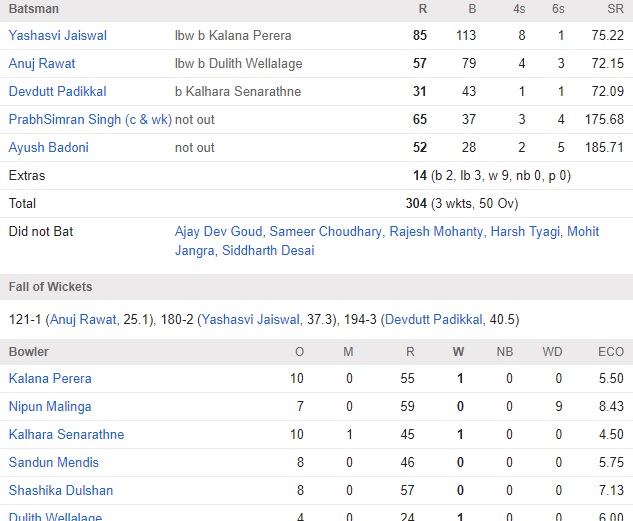Click Harsh Tyagi link
Screen dimensions: 633x521
click(x=525, y=232)
